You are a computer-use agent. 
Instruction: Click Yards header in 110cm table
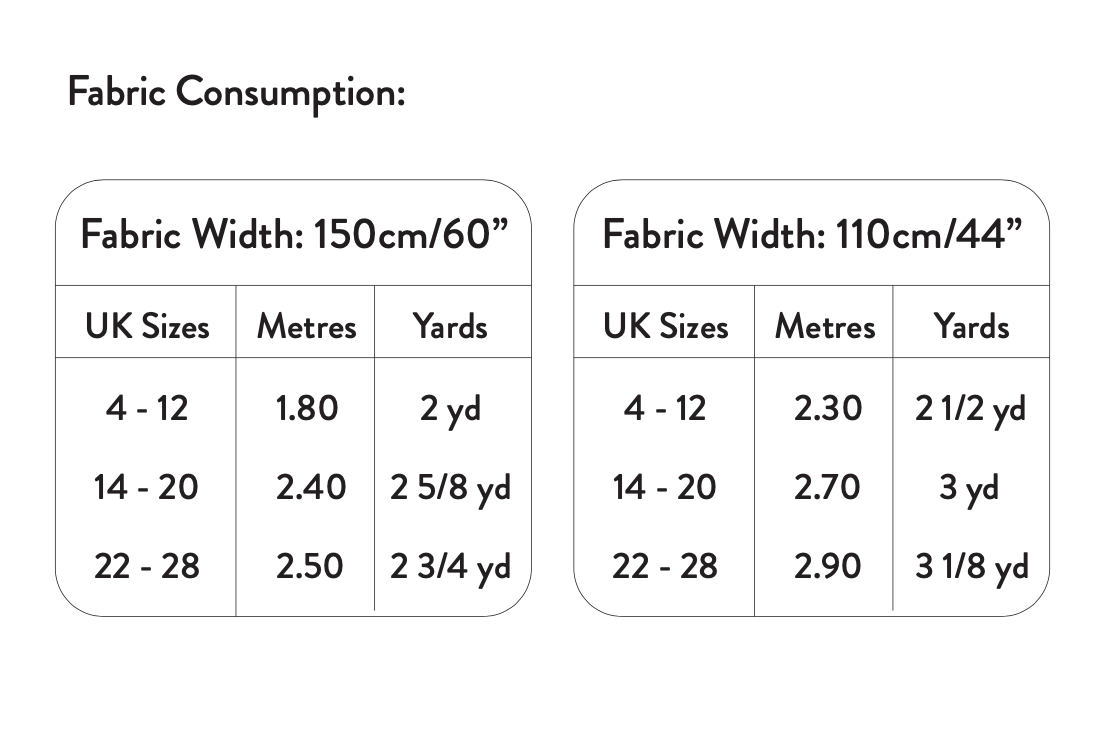(971, 327)
